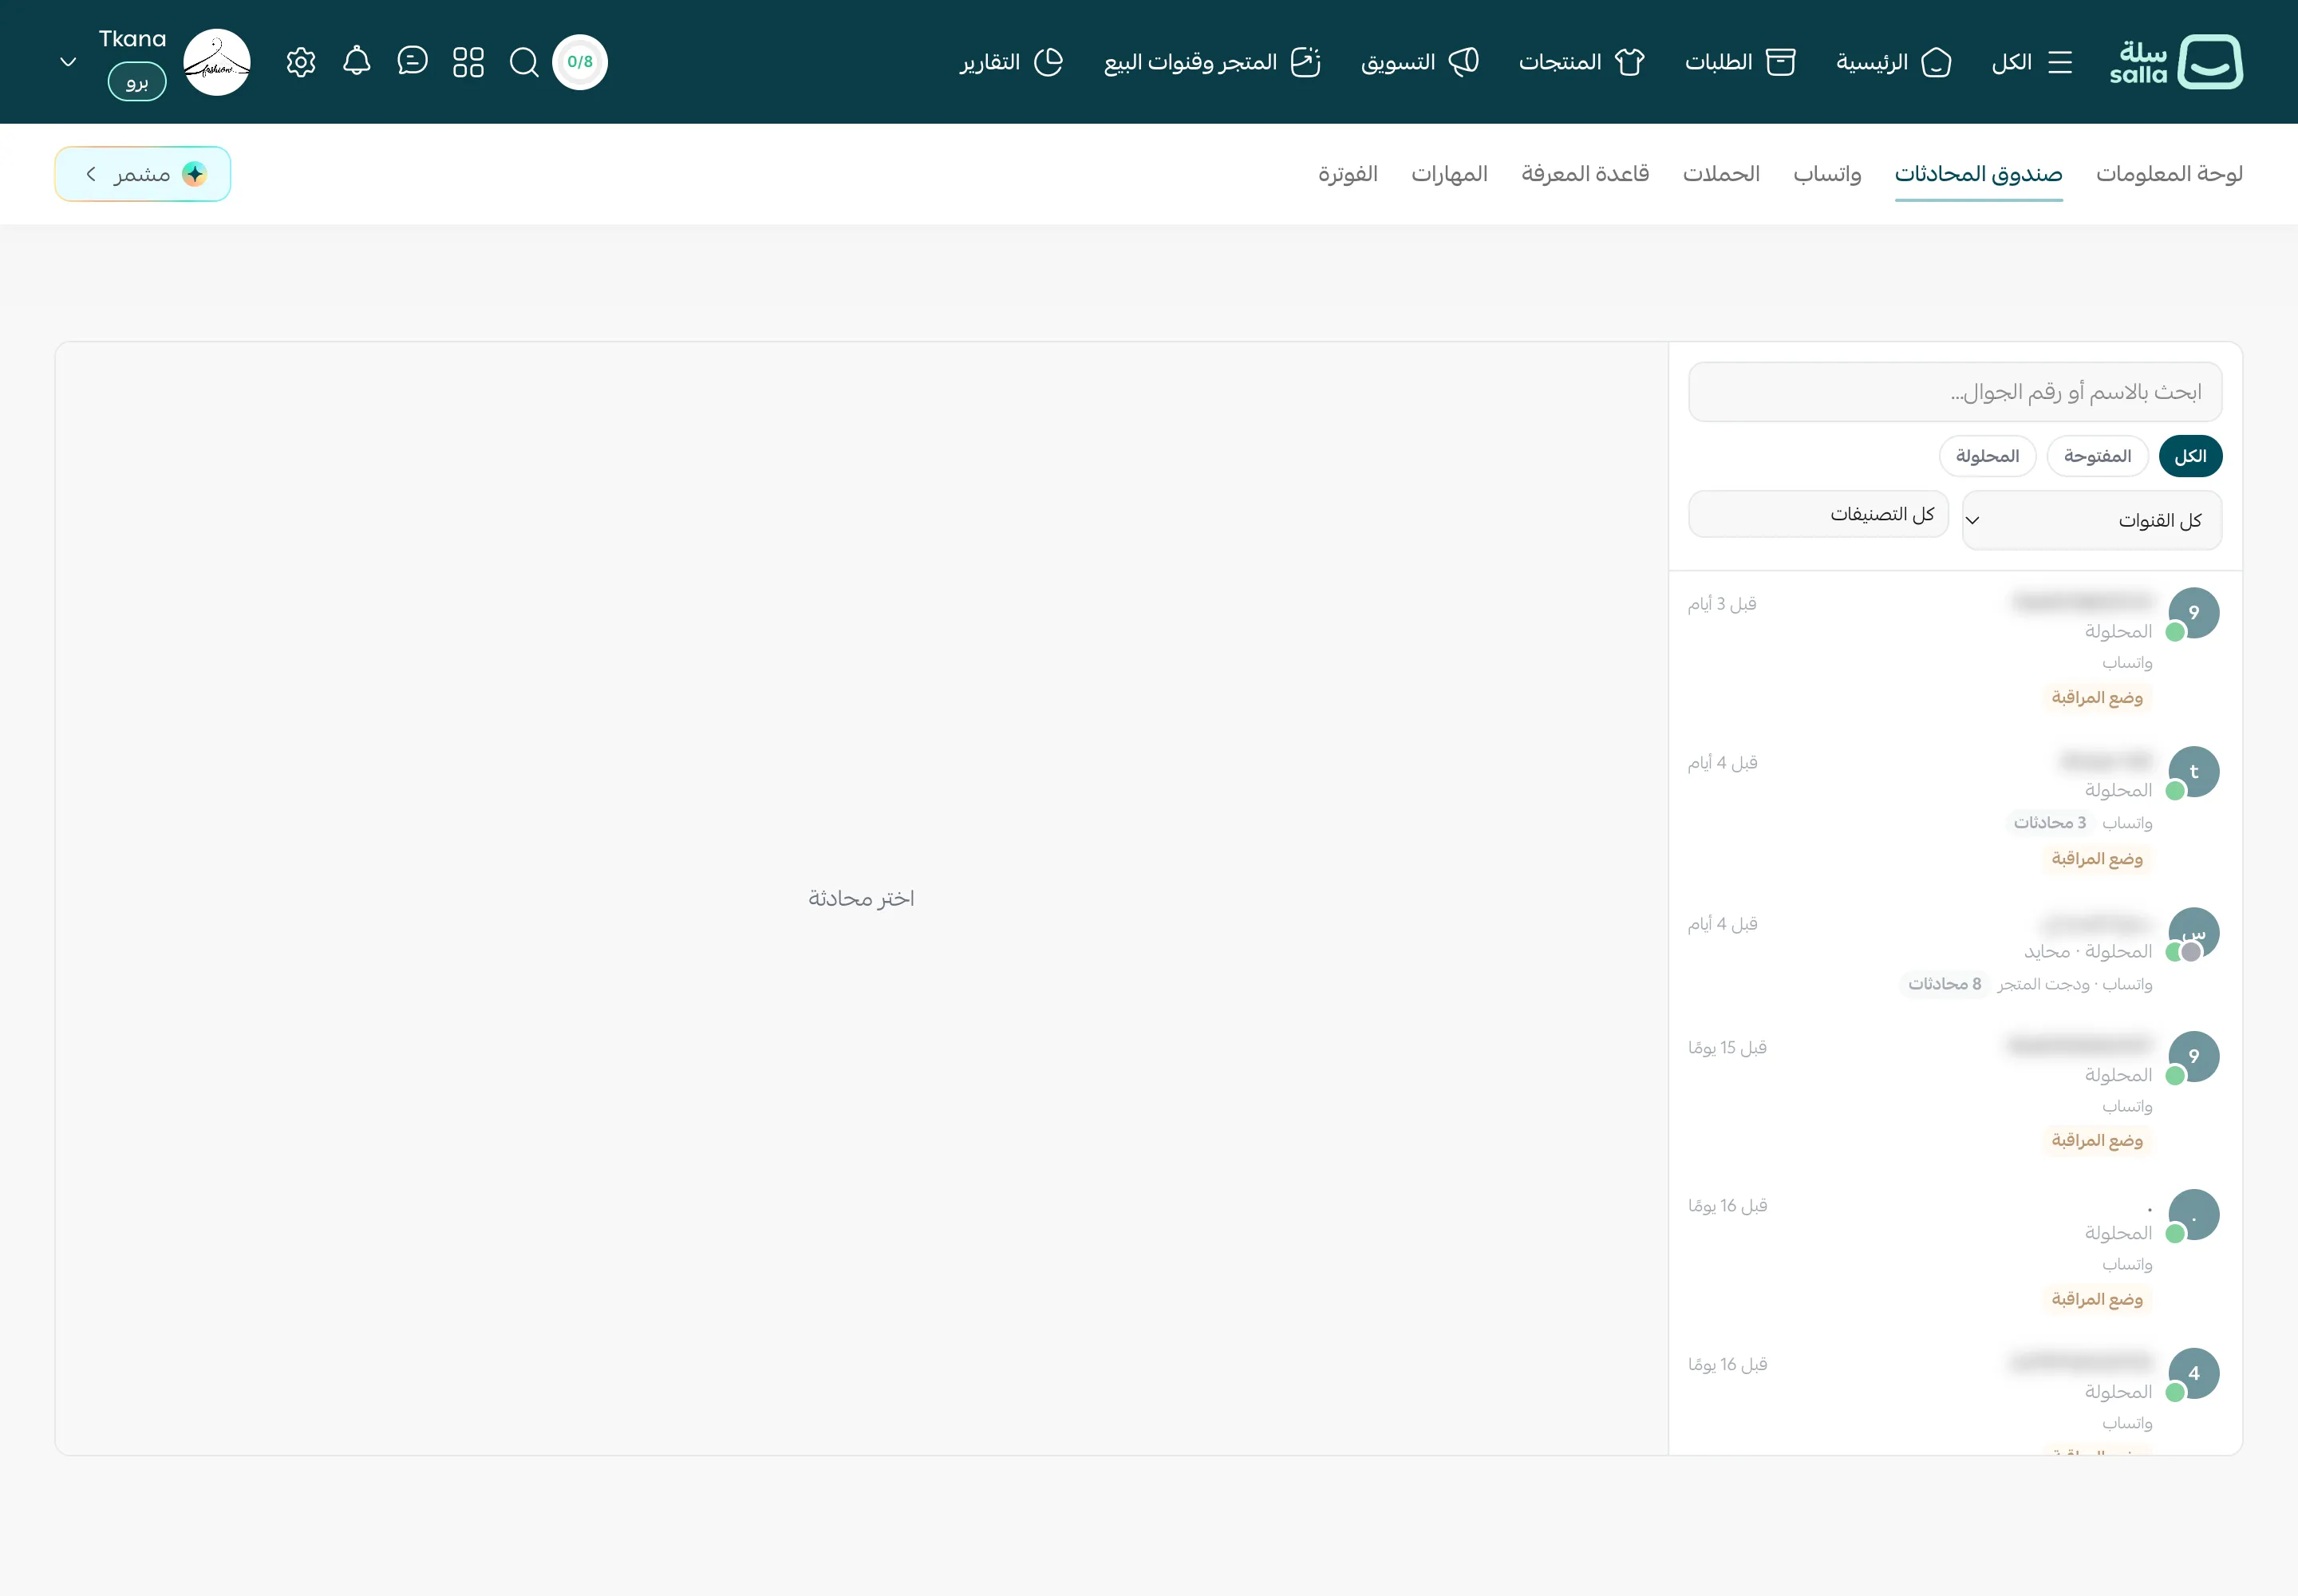Open the notifications bell icon
This screenshot has width=2298, height=1596.
coord(357,61)
